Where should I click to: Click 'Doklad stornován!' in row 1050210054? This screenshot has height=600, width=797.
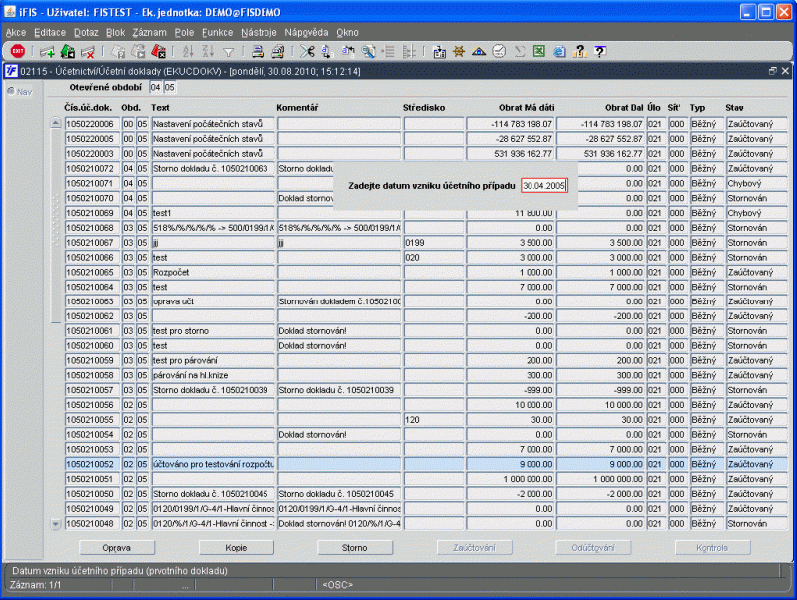coord(339,435)
